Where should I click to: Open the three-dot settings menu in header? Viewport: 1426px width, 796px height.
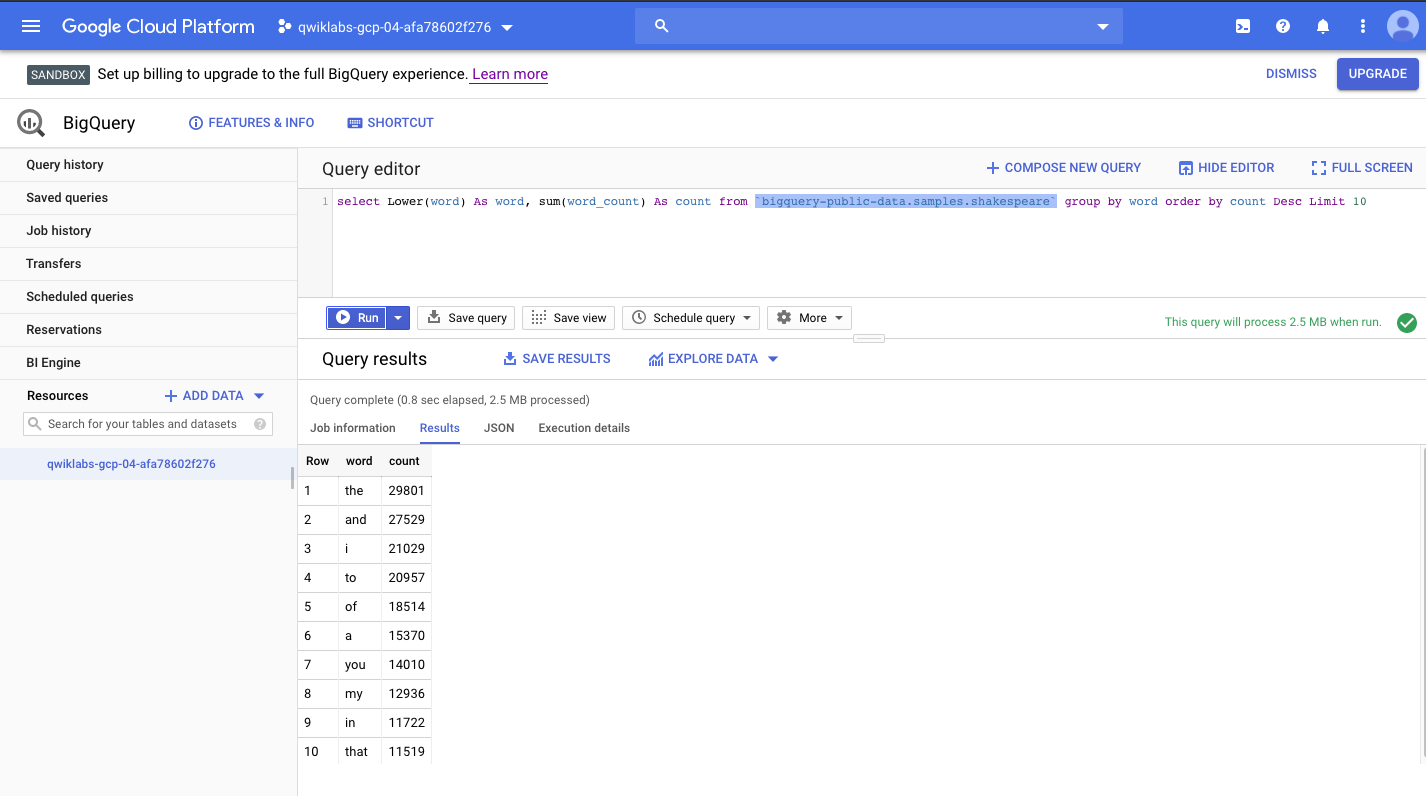pos(1362,27)
